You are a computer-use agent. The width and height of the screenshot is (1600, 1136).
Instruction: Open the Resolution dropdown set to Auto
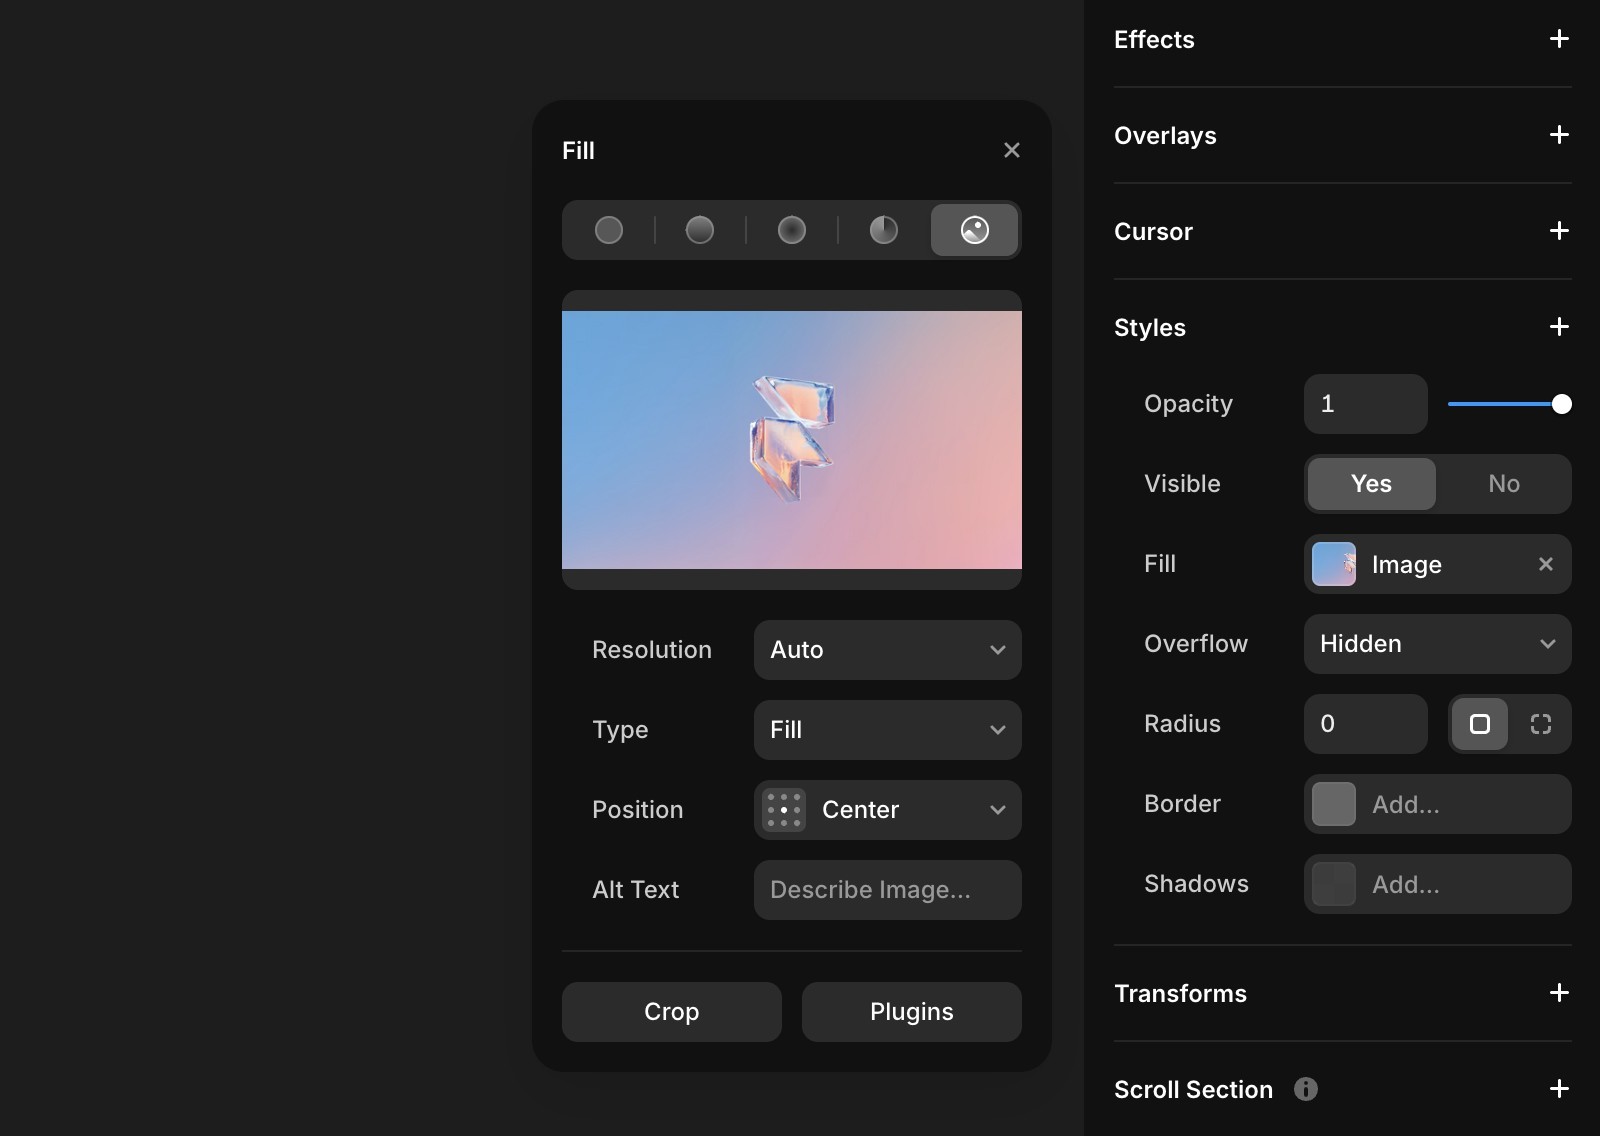(888, 650)
